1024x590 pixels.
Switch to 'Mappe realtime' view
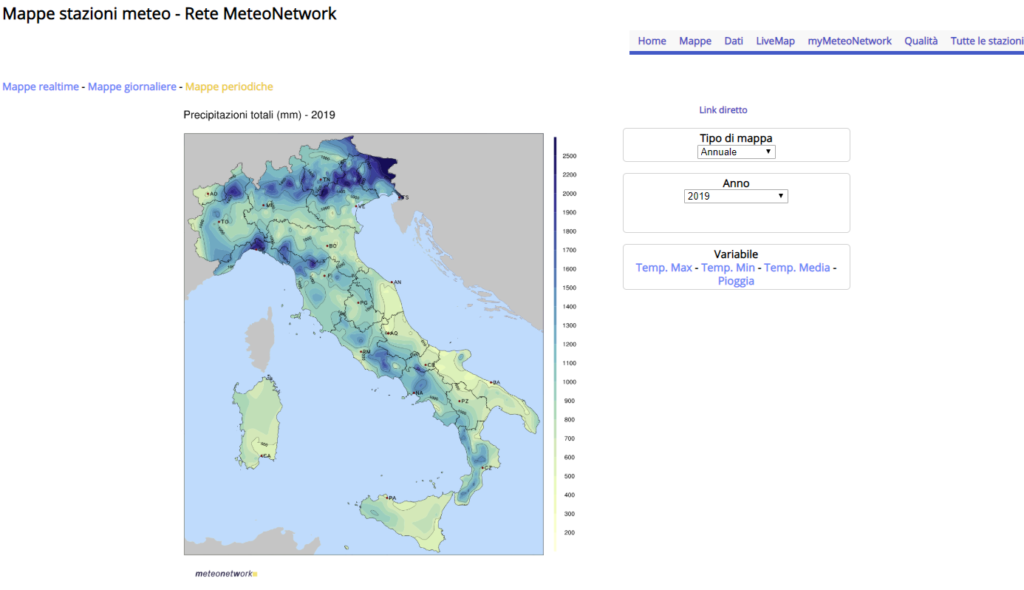(x=39, y=87)
